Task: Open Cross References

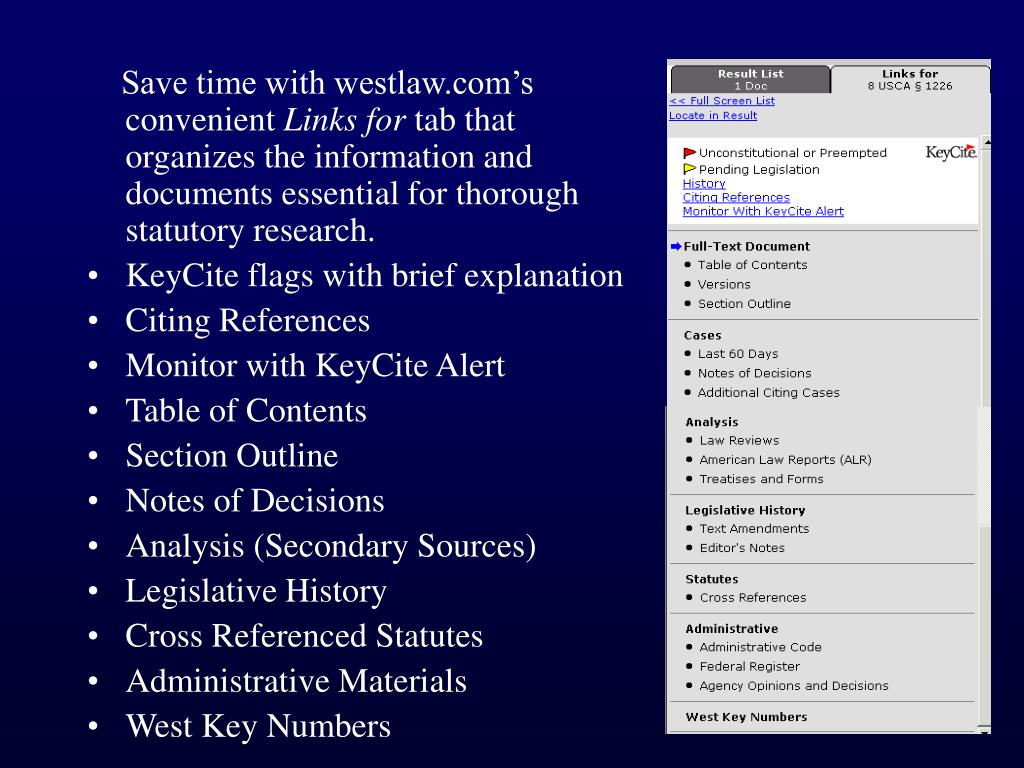Action: pos(753,598)
